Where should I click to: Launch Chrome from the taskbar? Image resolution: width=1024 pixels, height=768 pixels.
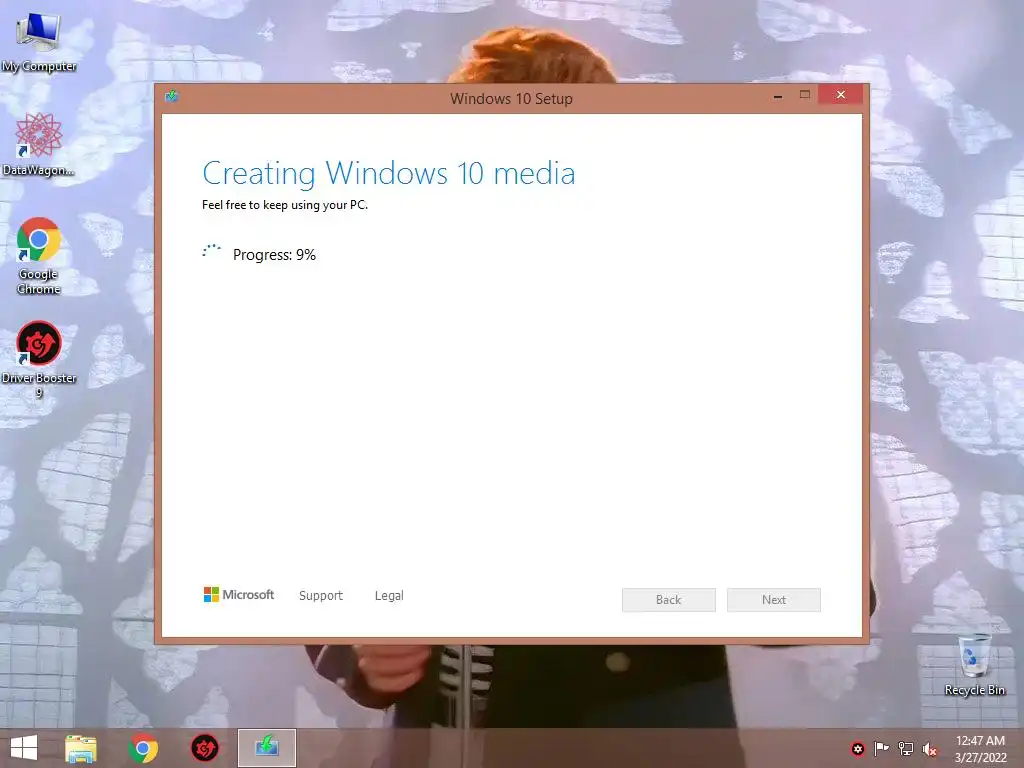143,748
